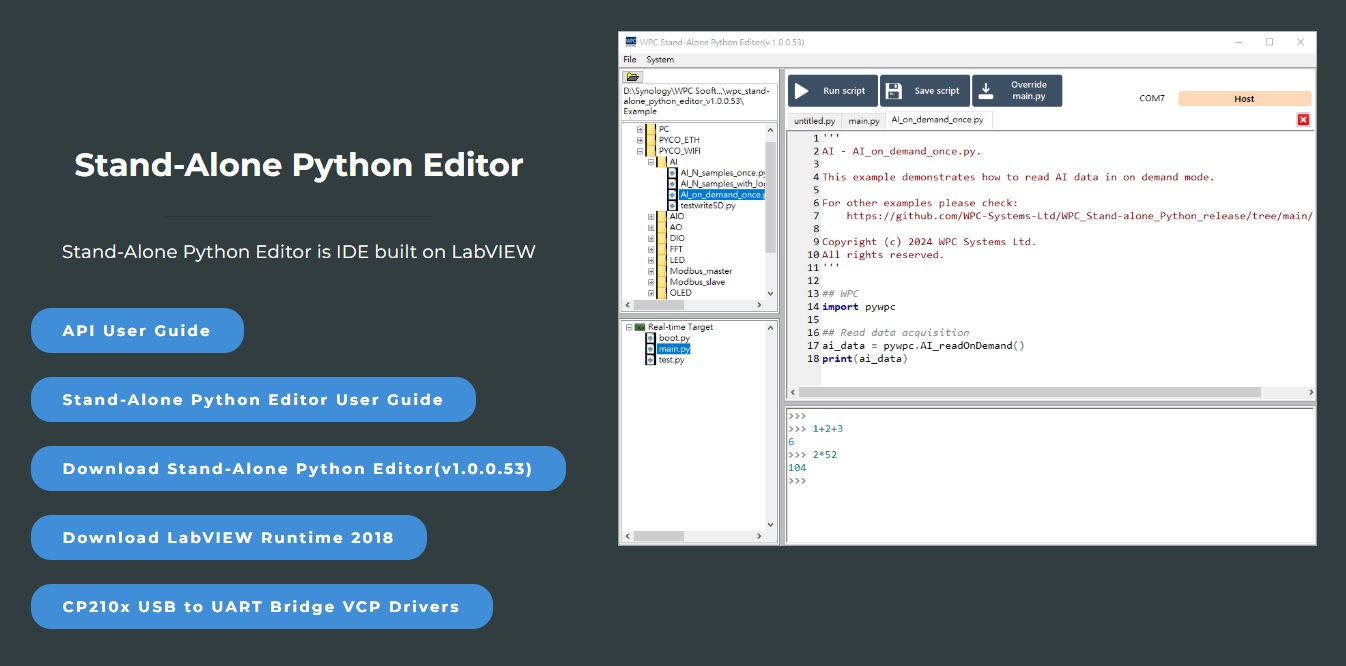Switch to the untitled.py tab
The height and width of the screenshot is (666, 1346).
[813, 119]
